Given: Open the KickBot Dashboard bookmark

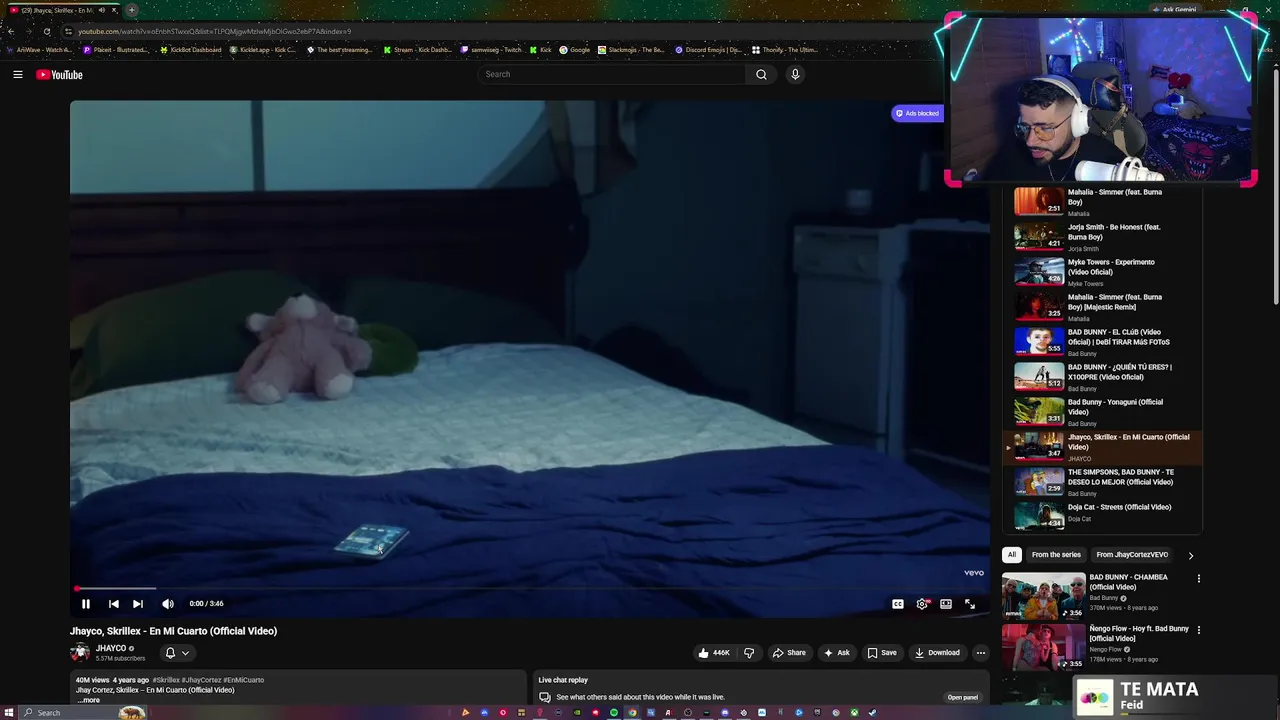Looking at the screenshot, I should [191, 50].
